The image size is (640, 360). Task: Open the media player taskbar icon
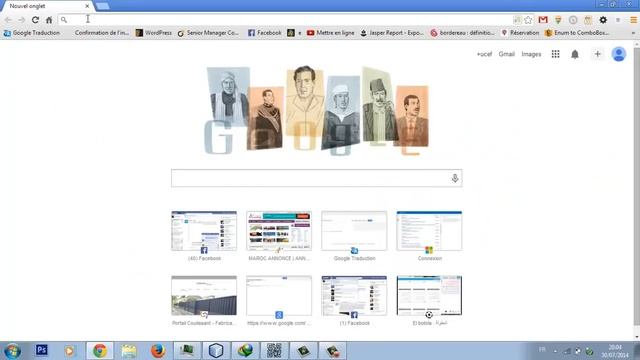70,351
